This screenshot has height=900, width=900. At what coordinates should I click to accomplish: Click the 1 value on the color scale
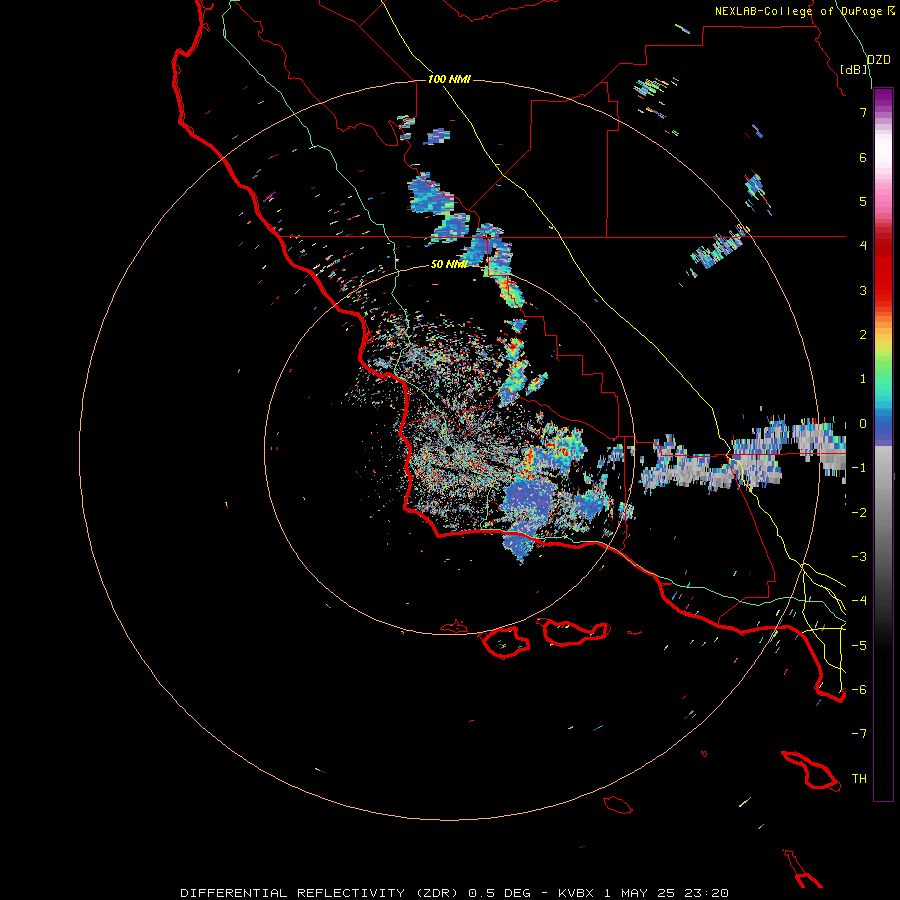(x=863, y=379)
